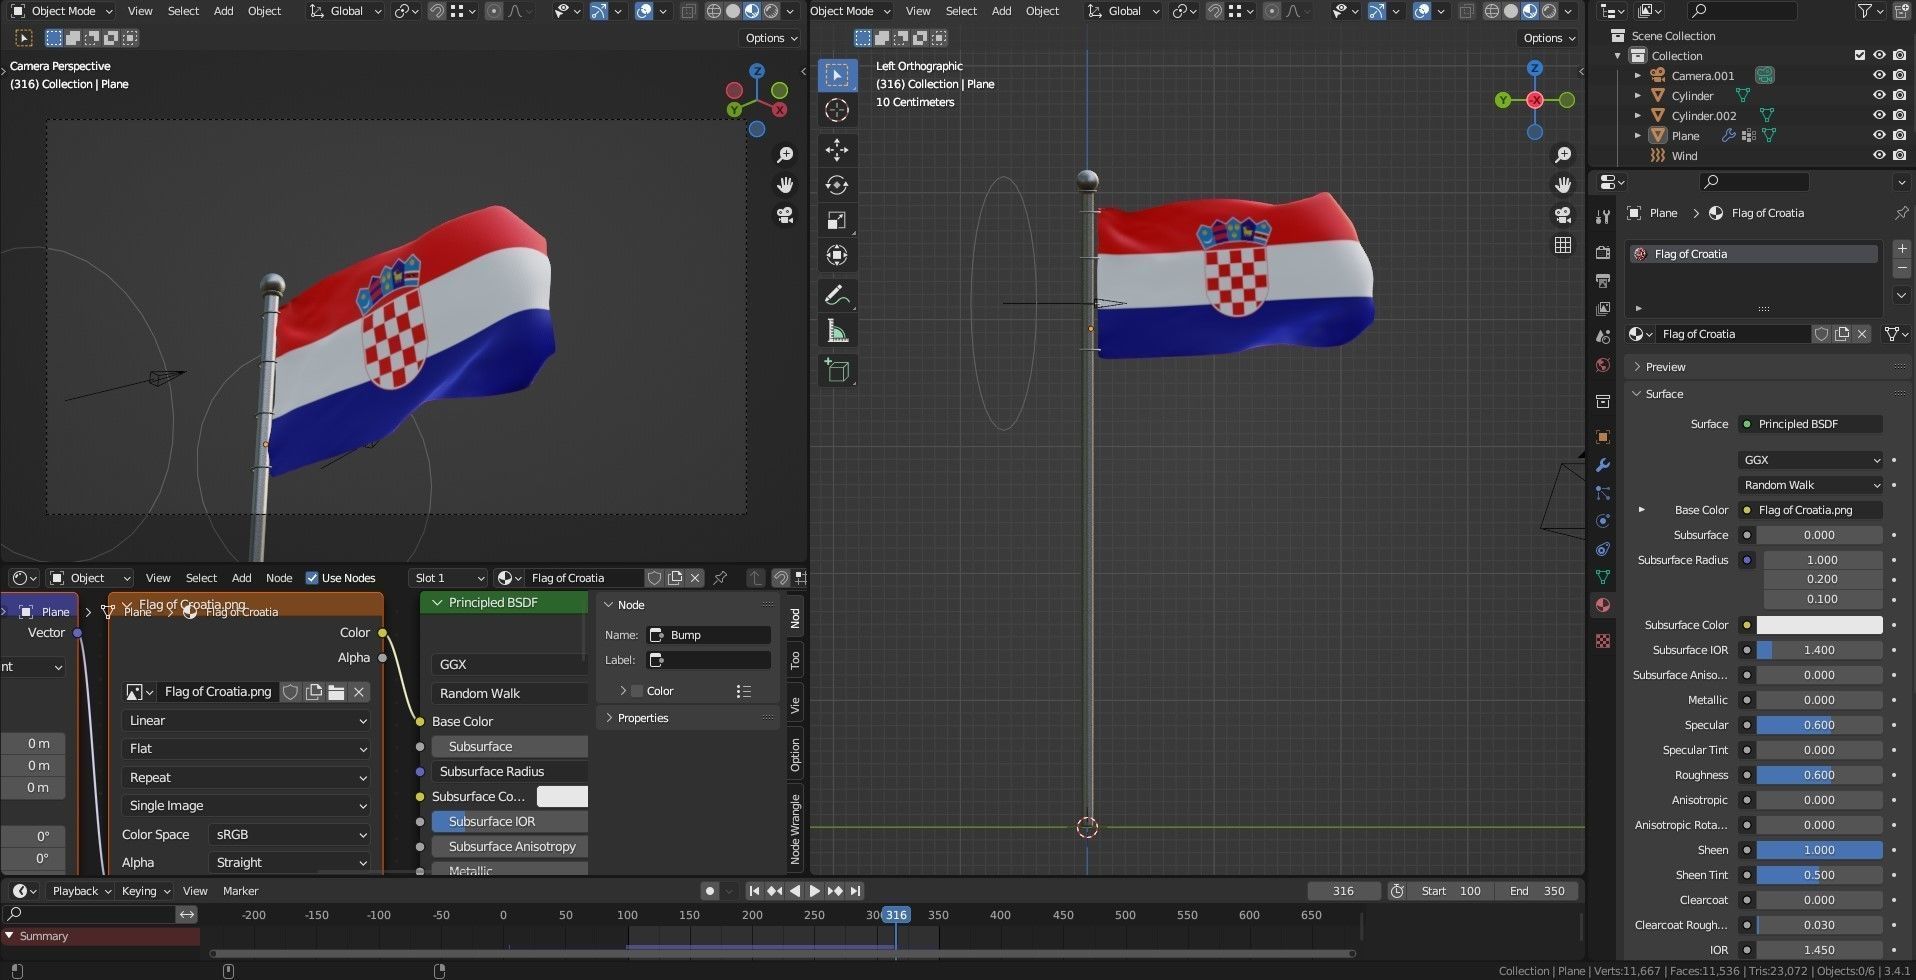Viewport: 1916px width, 980px height.
Task: Play animation forward in timeline
Action: click(815, 891)
